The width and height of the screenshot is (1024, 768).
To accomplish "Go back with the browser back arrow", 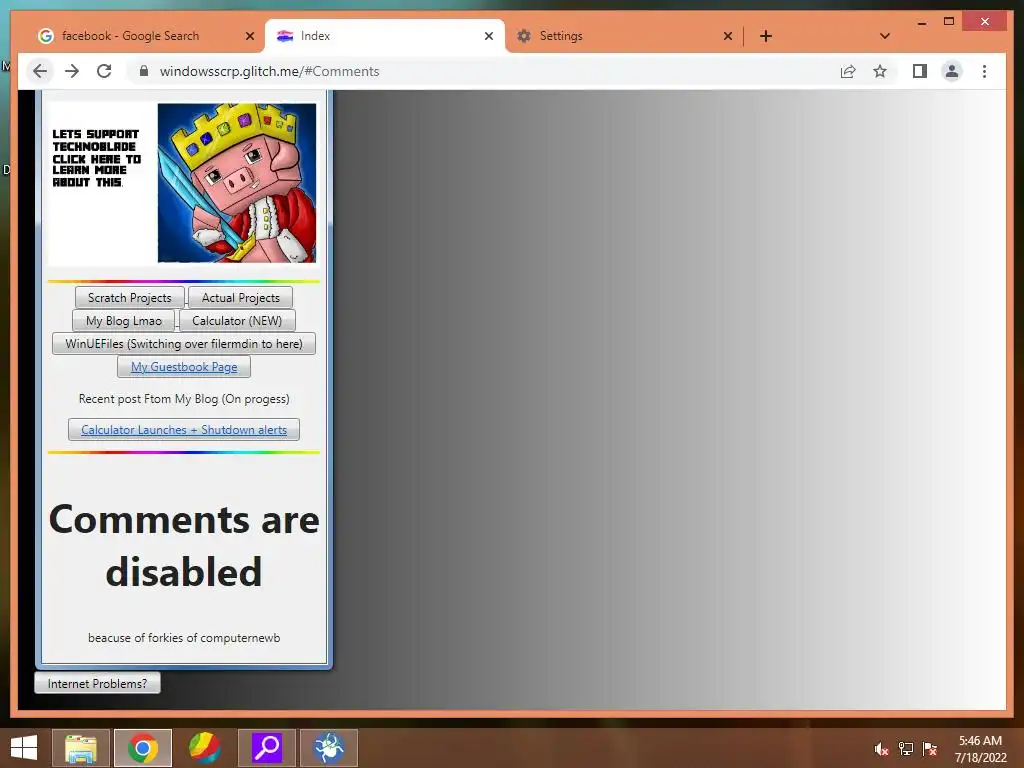I will tap(40, 71).
